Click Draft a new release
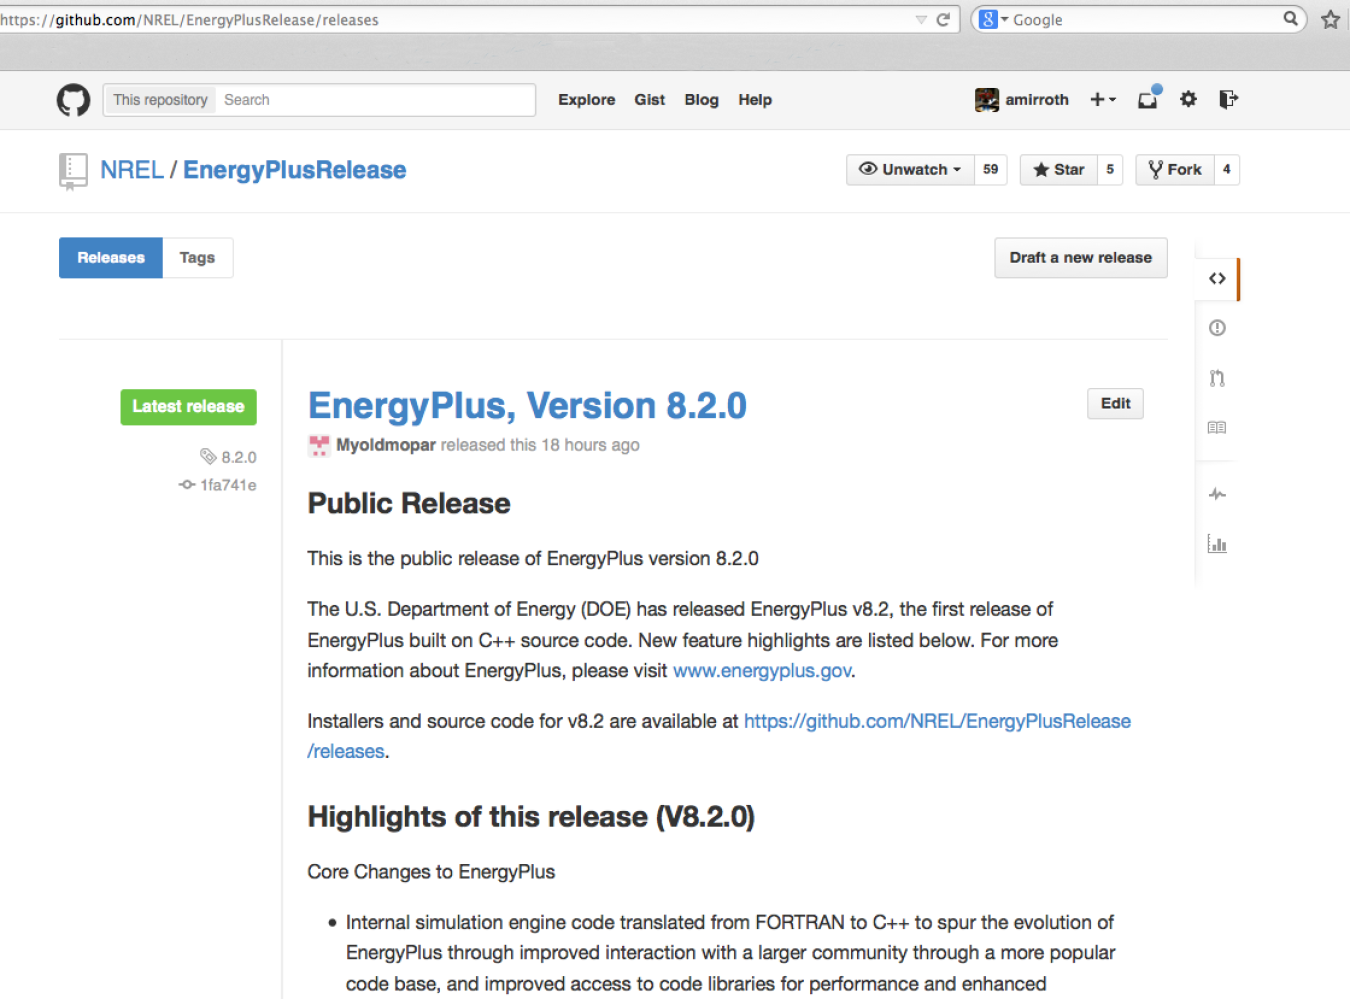The image size is (1350, 999). coord(1080,258)
